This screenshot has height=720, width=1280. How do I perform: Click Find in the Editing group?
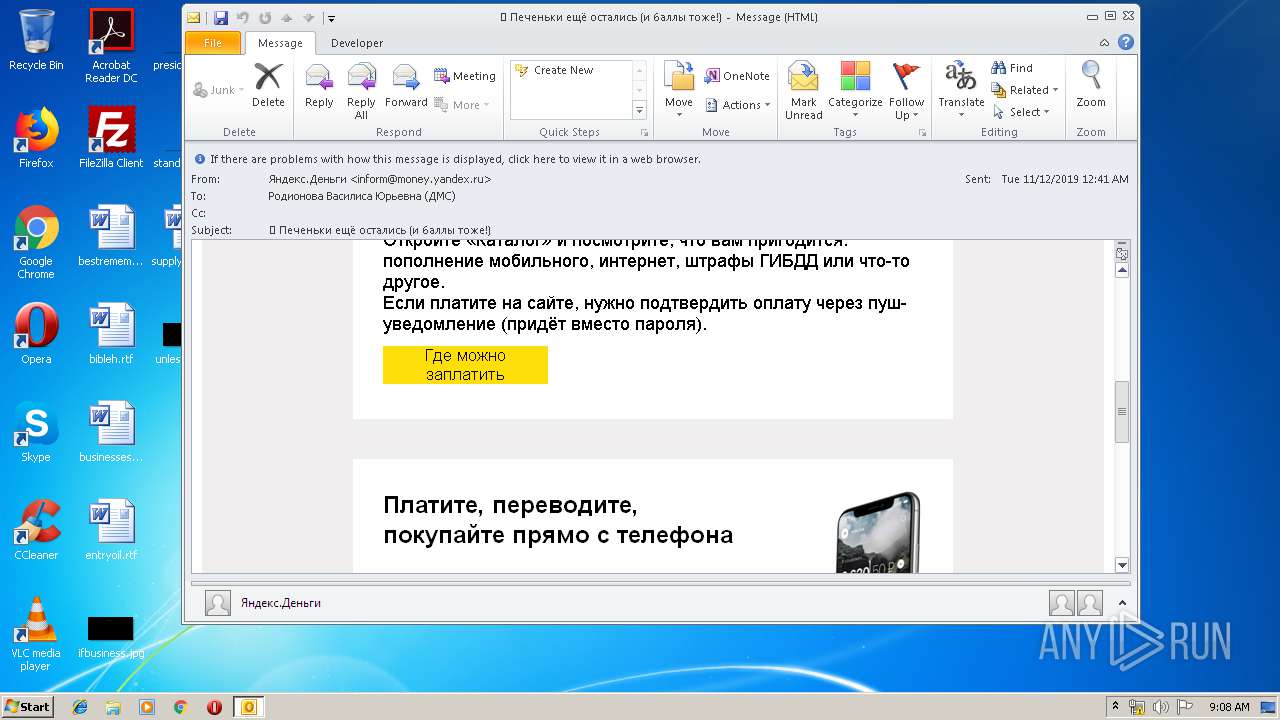click(1012, 68)
